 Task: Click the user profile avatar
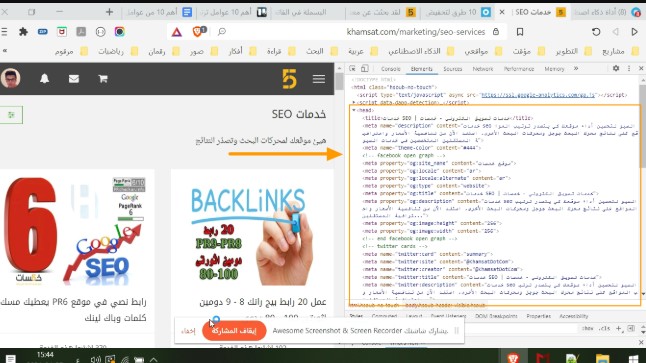tap(11, 78)
